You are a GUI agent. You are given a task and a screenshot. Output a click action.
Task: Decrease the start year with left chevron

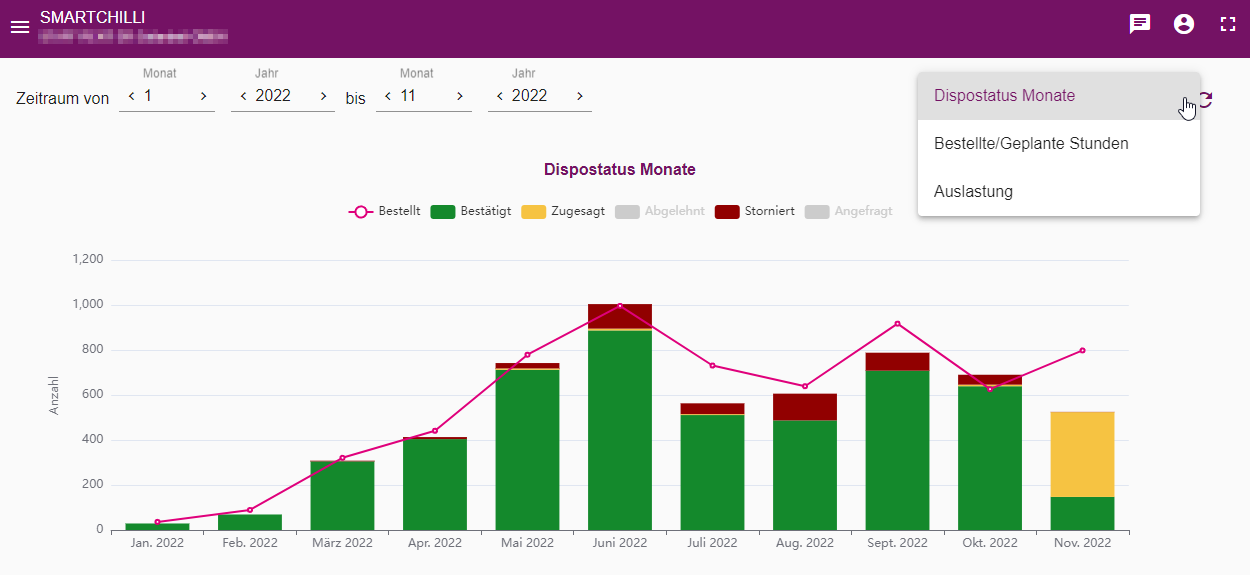243,96
